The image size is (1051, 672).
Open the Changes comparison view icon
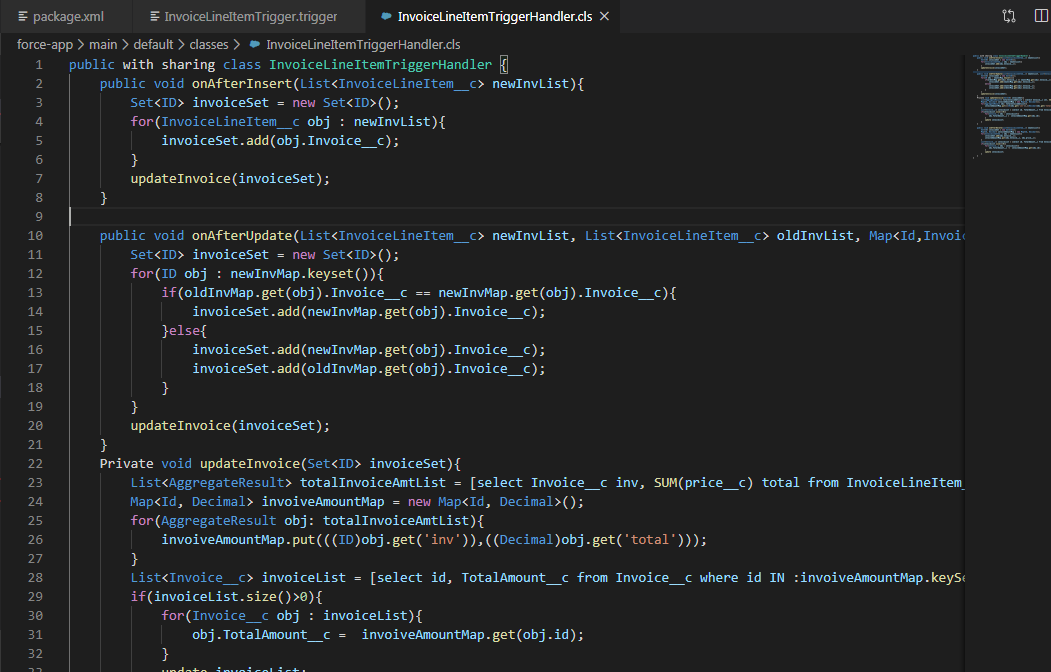point(1008,16)
